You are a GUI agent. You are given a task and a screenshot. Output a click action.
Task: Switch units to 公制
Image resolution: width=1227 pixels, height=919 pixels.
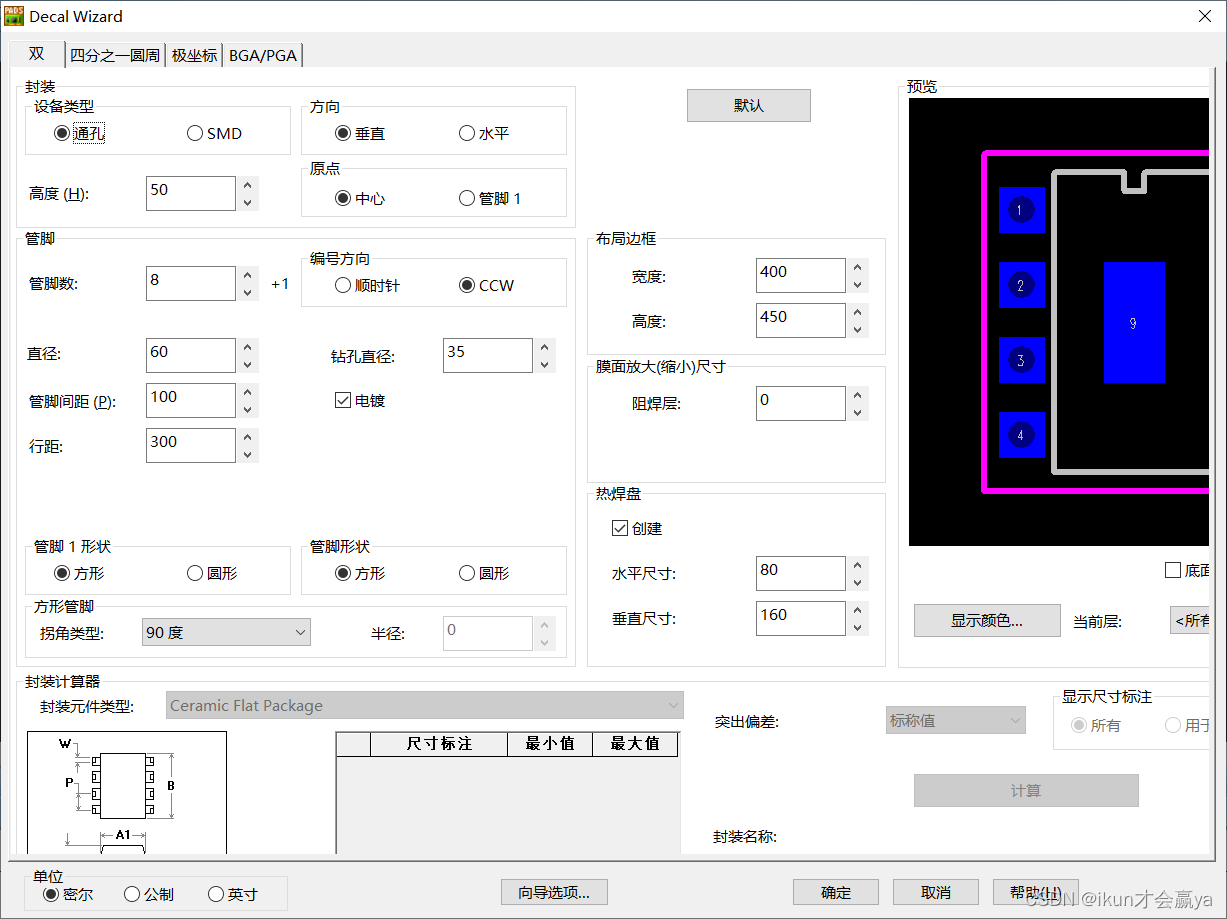(131, 895)
